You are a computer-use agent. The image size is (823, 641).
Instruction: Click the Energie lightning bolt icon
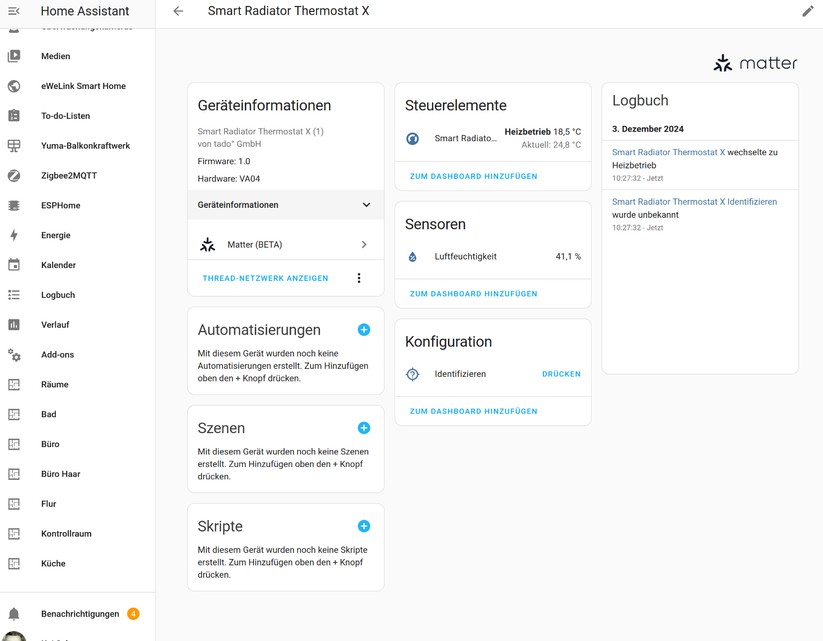tap(14, 235)
